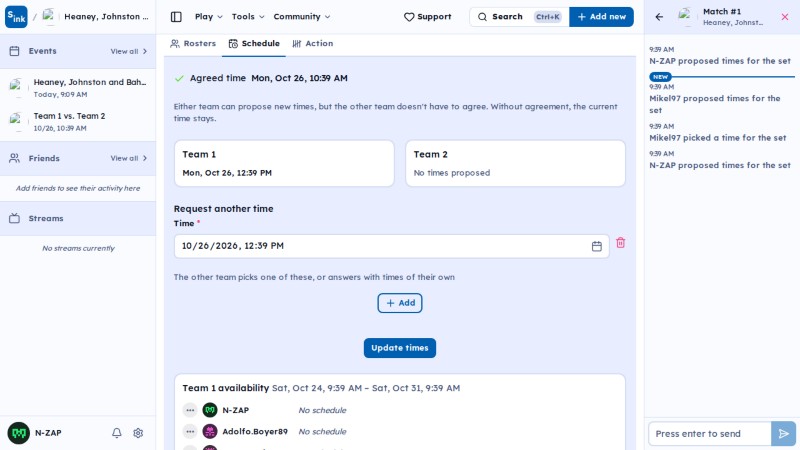
Task: Click the Support heart link
Action: tap(428, 17)
